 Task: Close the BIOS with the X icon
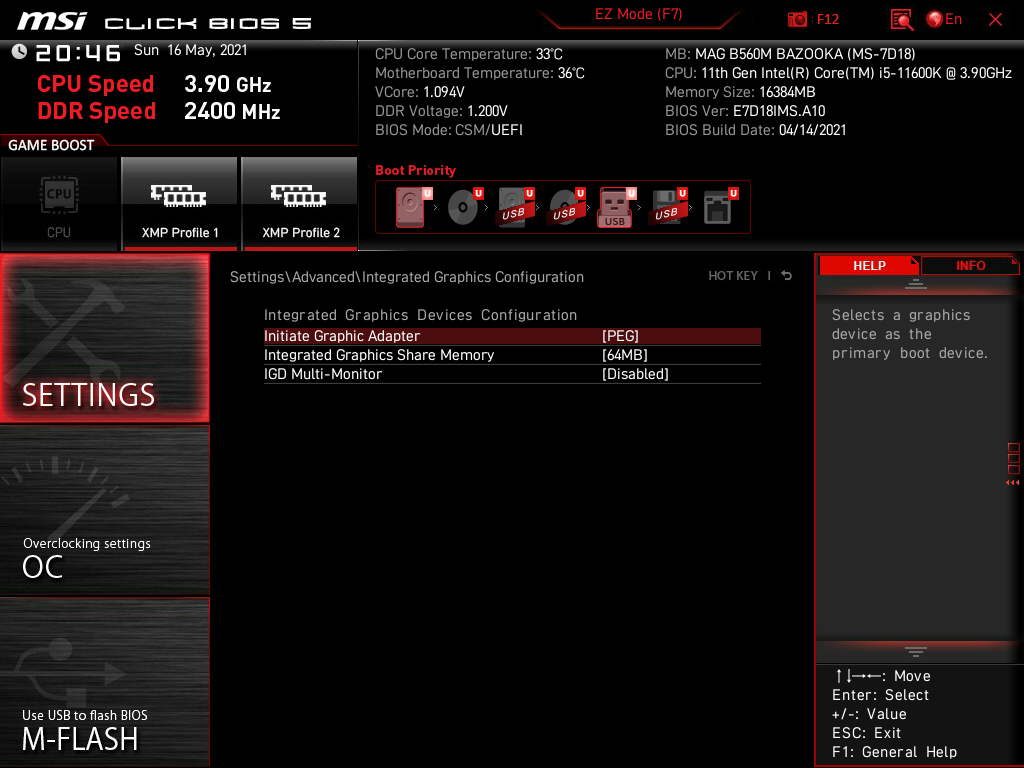point(995,20)
